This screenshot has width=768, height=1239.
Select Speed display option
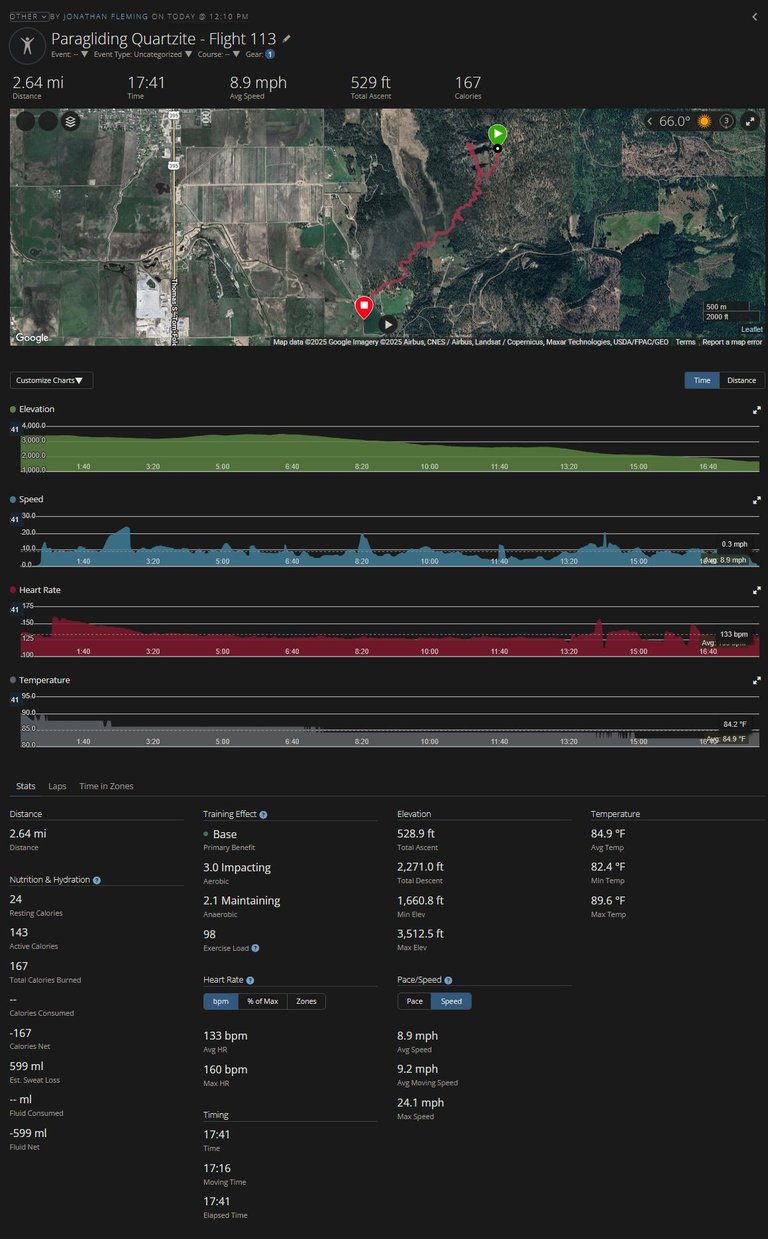tap(451, 1001)
